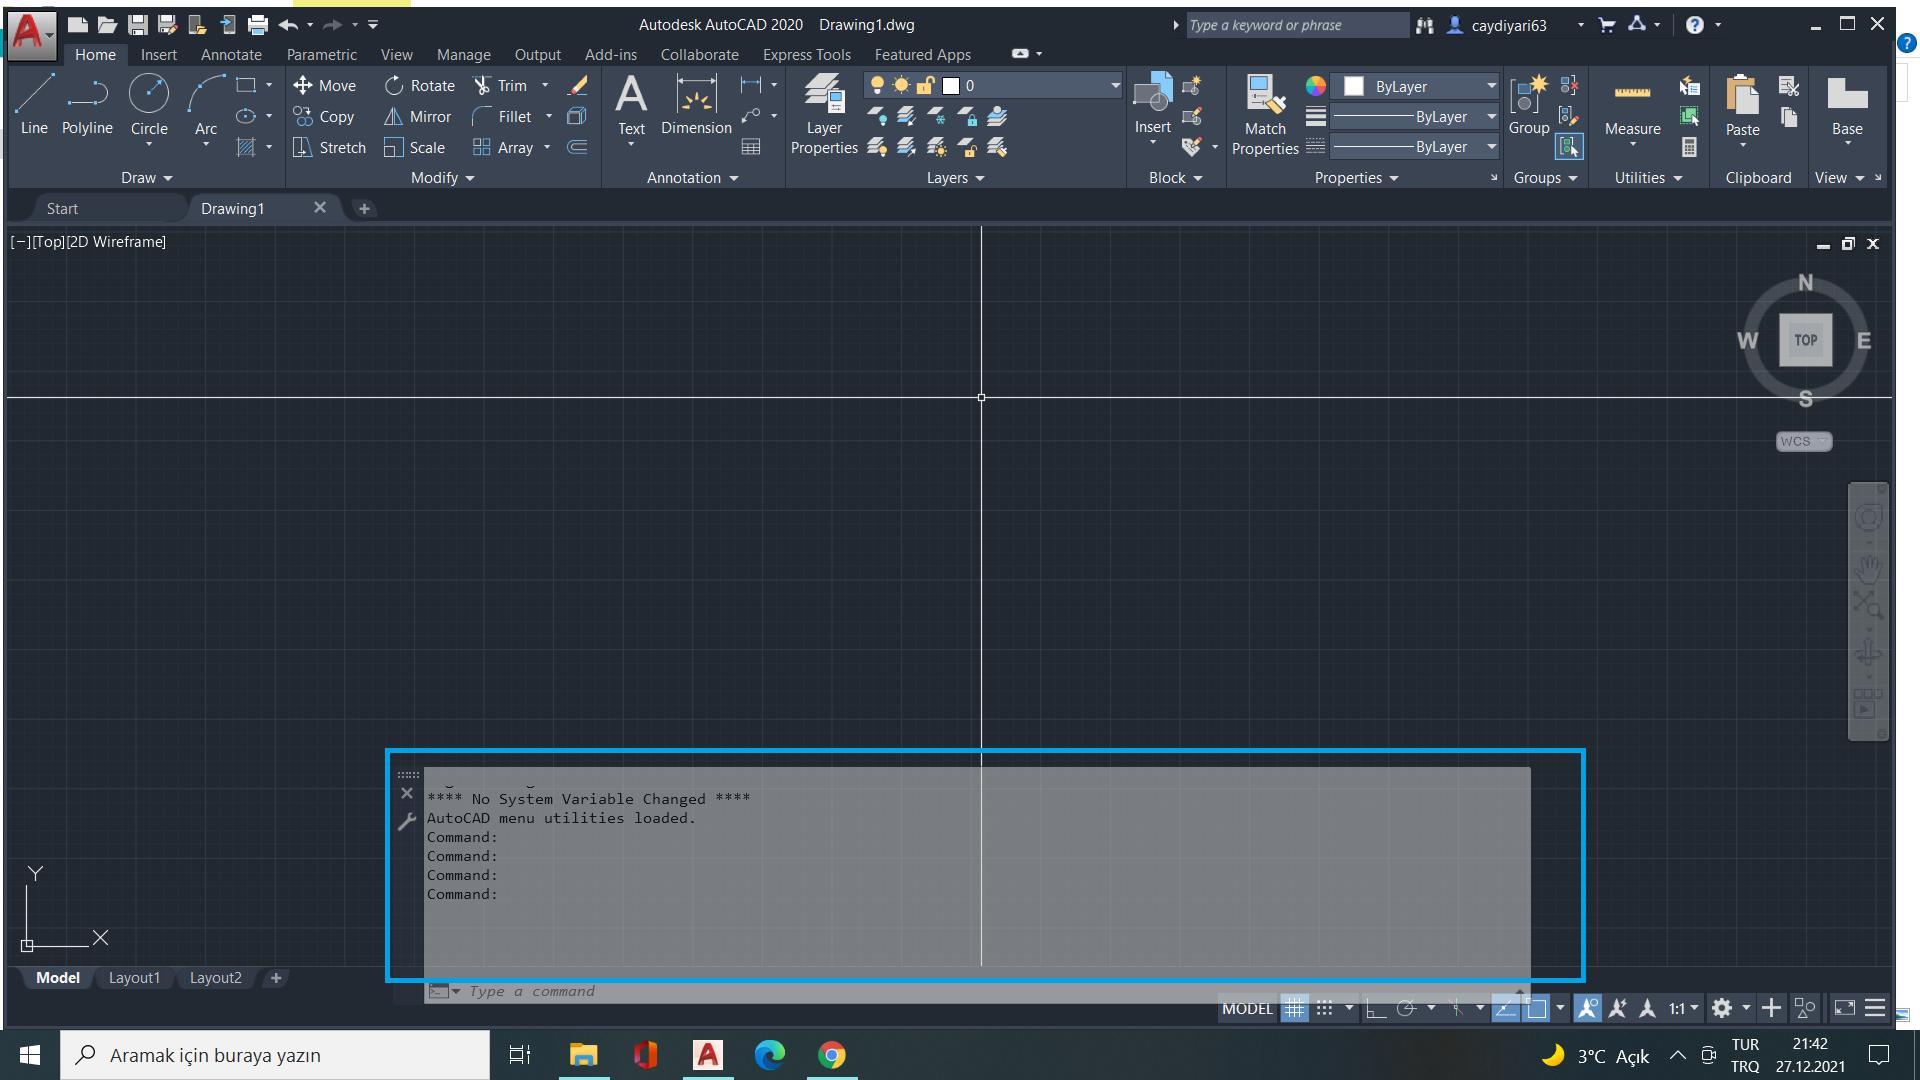Viewport: 1920px width, 1080px height.
Task: Select the Hatch tool icon
Action: pos(246,148)
